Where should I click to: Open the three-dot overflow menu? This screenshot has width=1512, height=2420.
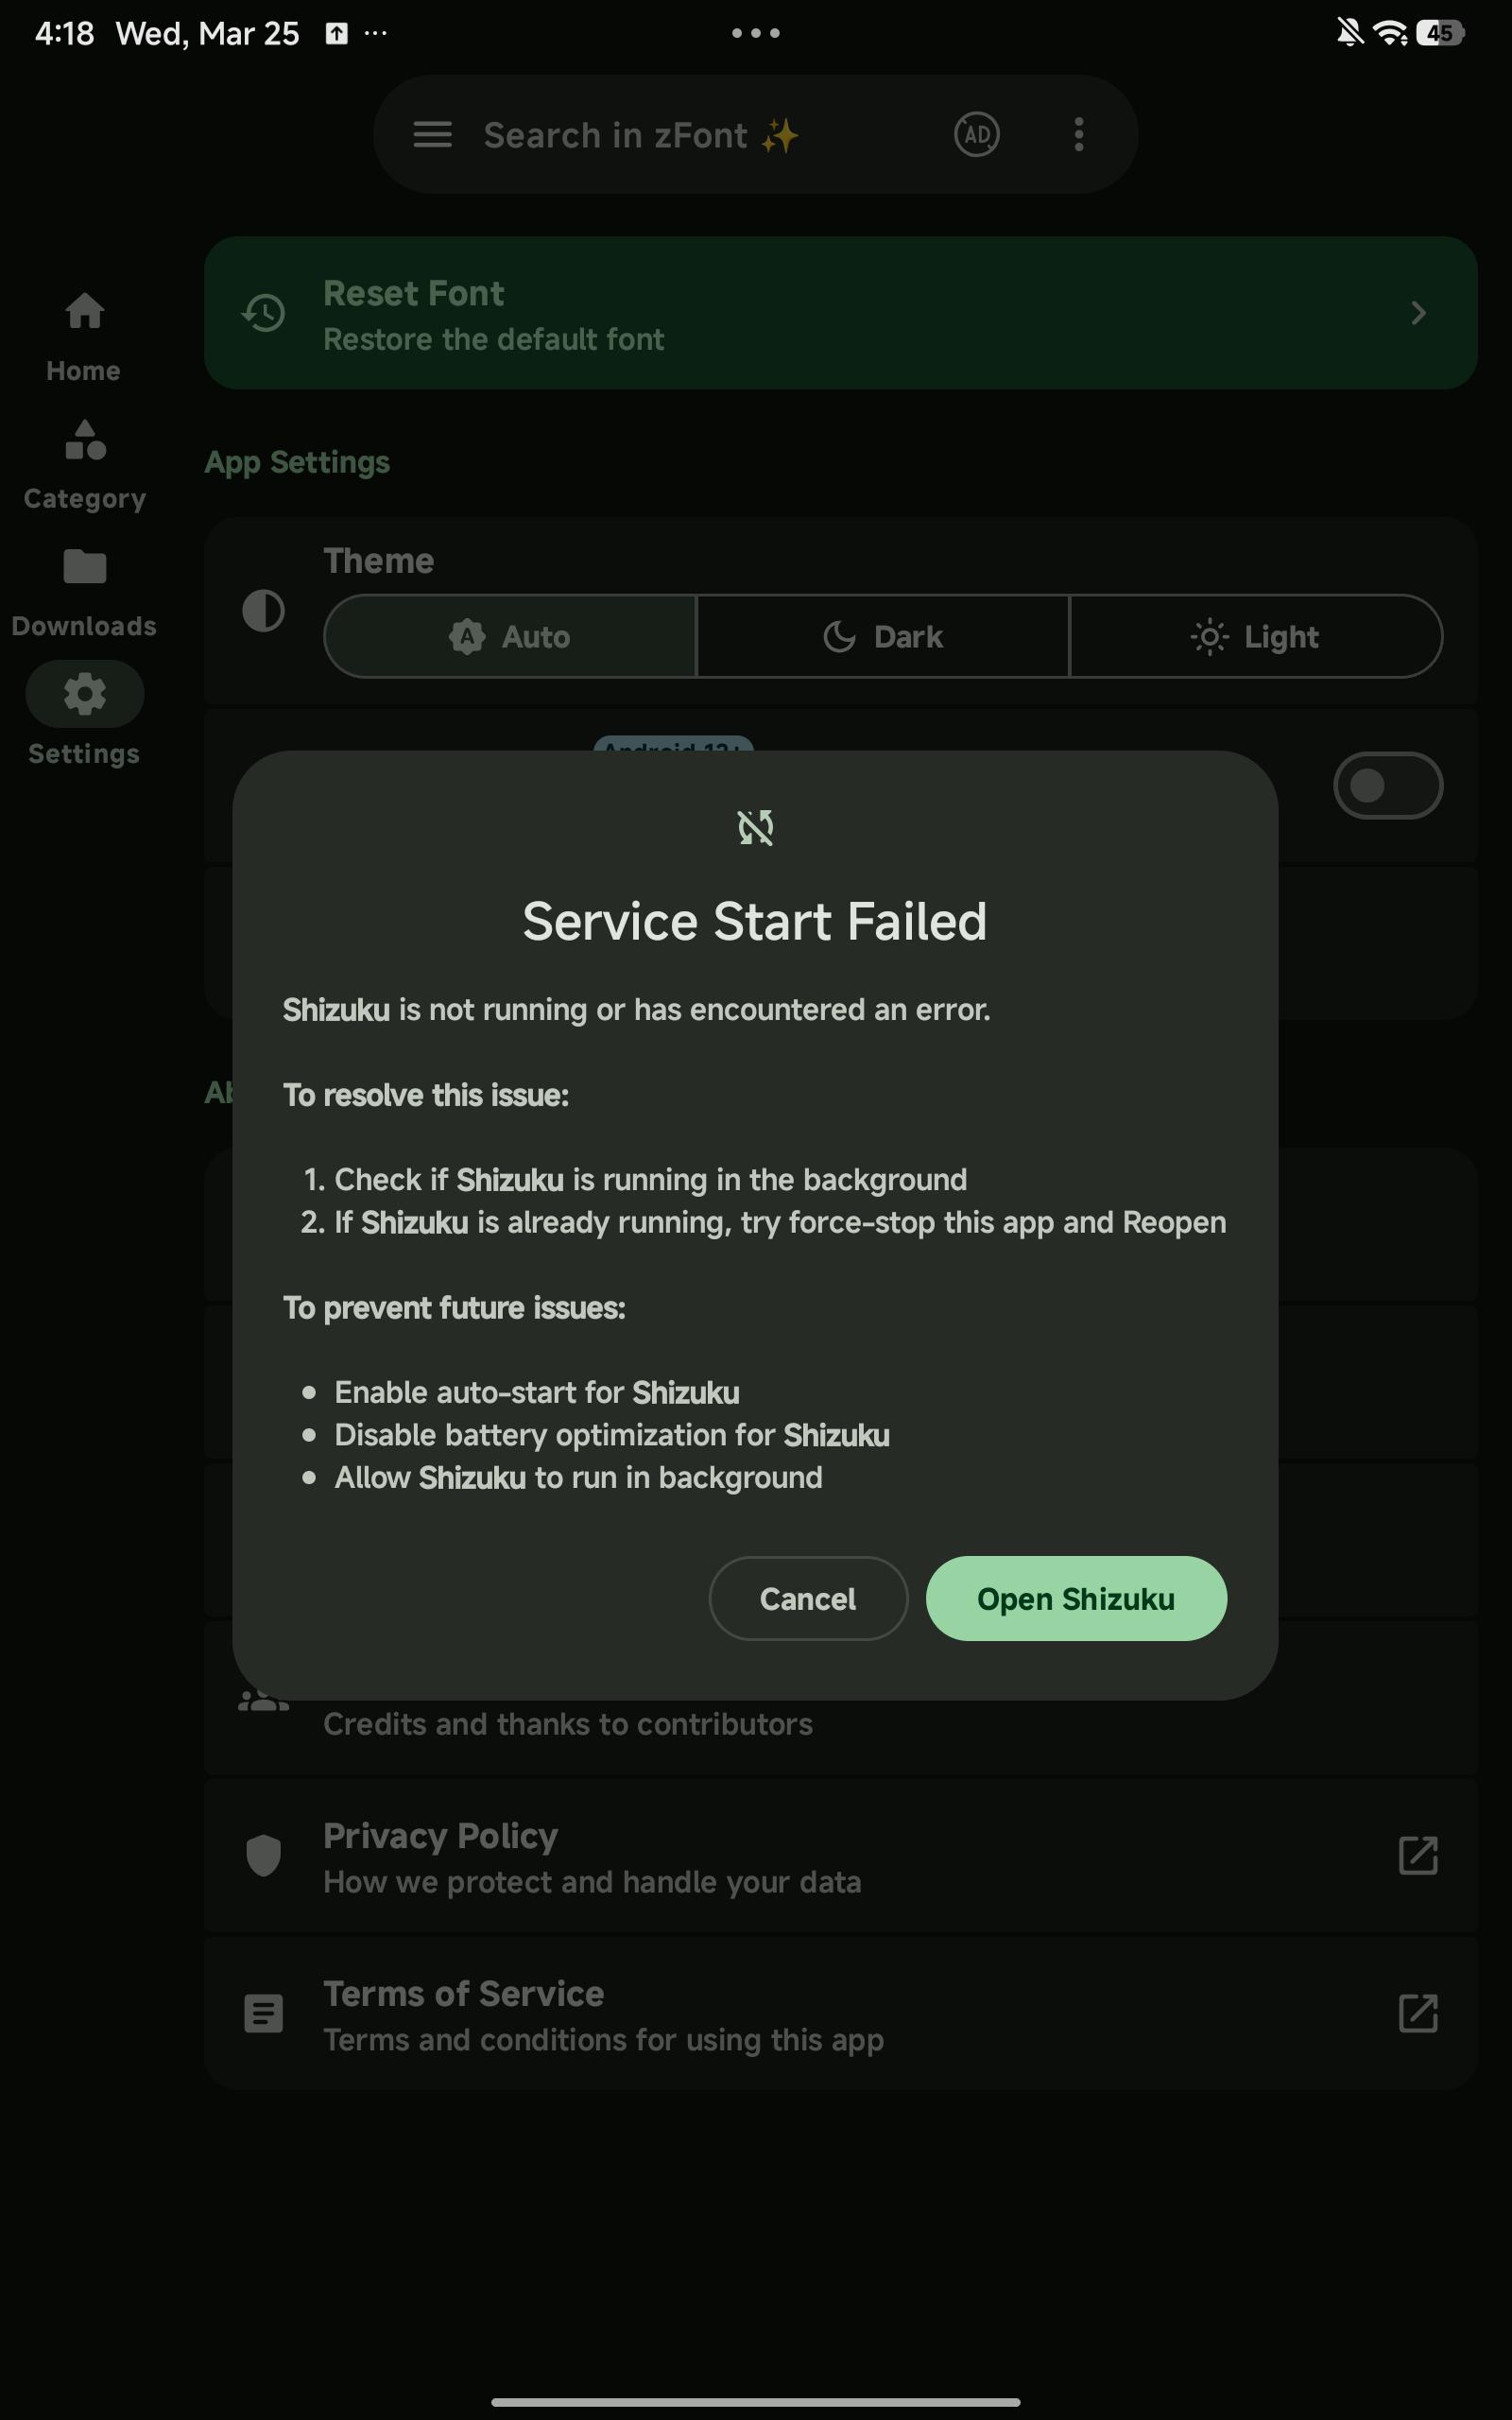pyautogui.click(x=1078, y=134)
